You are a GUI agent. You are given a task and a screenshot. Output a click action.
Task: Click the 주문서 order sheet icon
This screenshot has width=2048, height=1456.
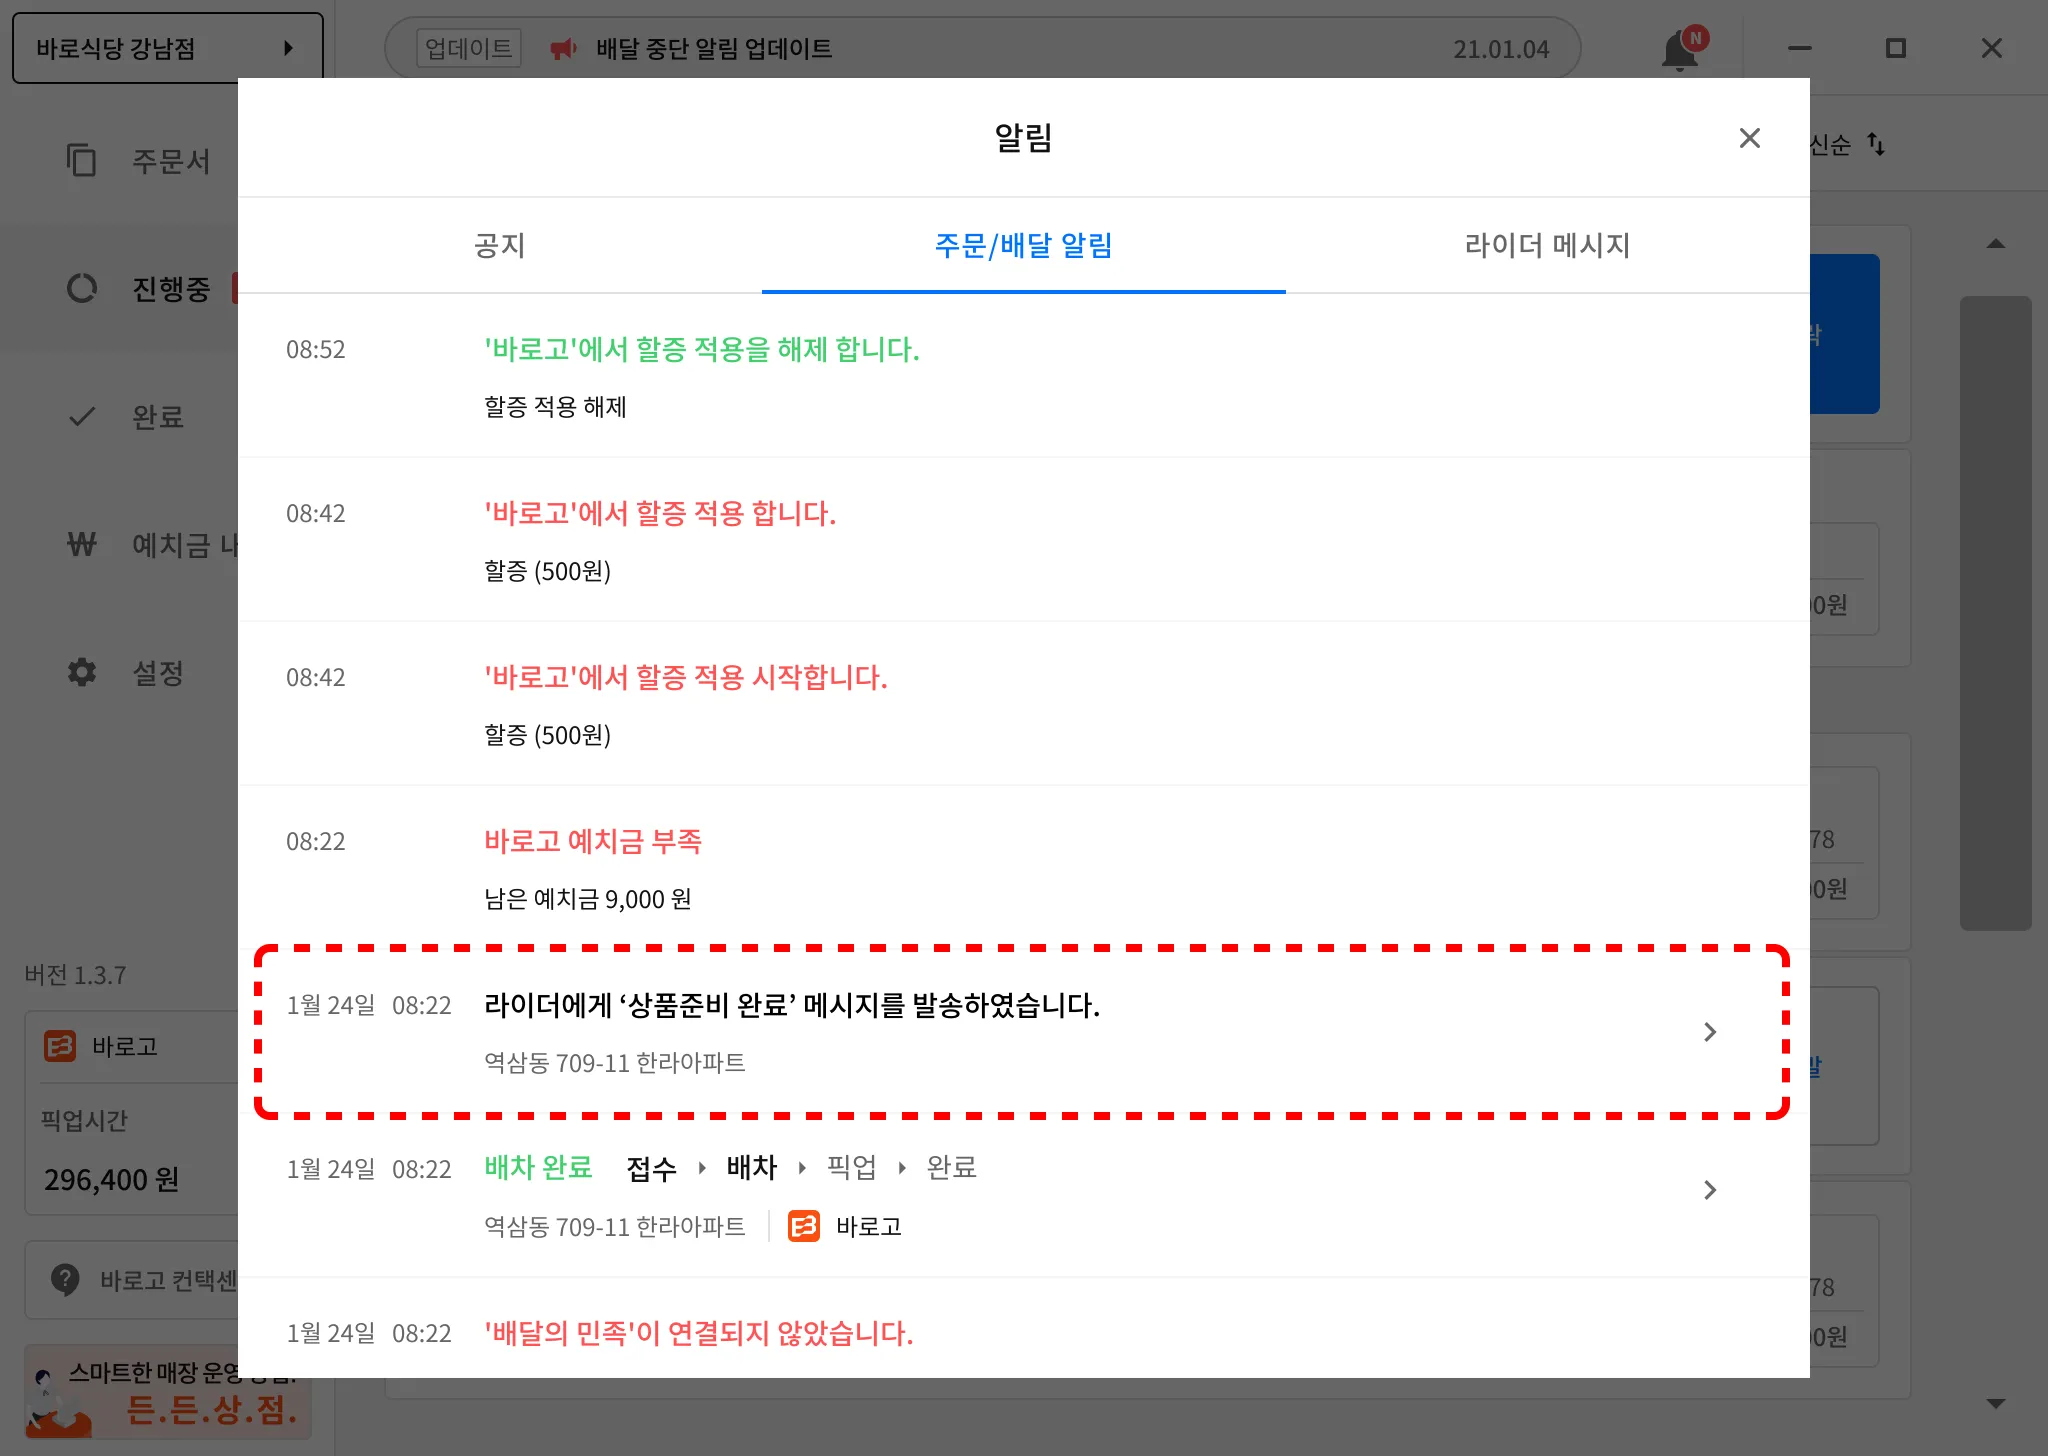coord(81,160)
